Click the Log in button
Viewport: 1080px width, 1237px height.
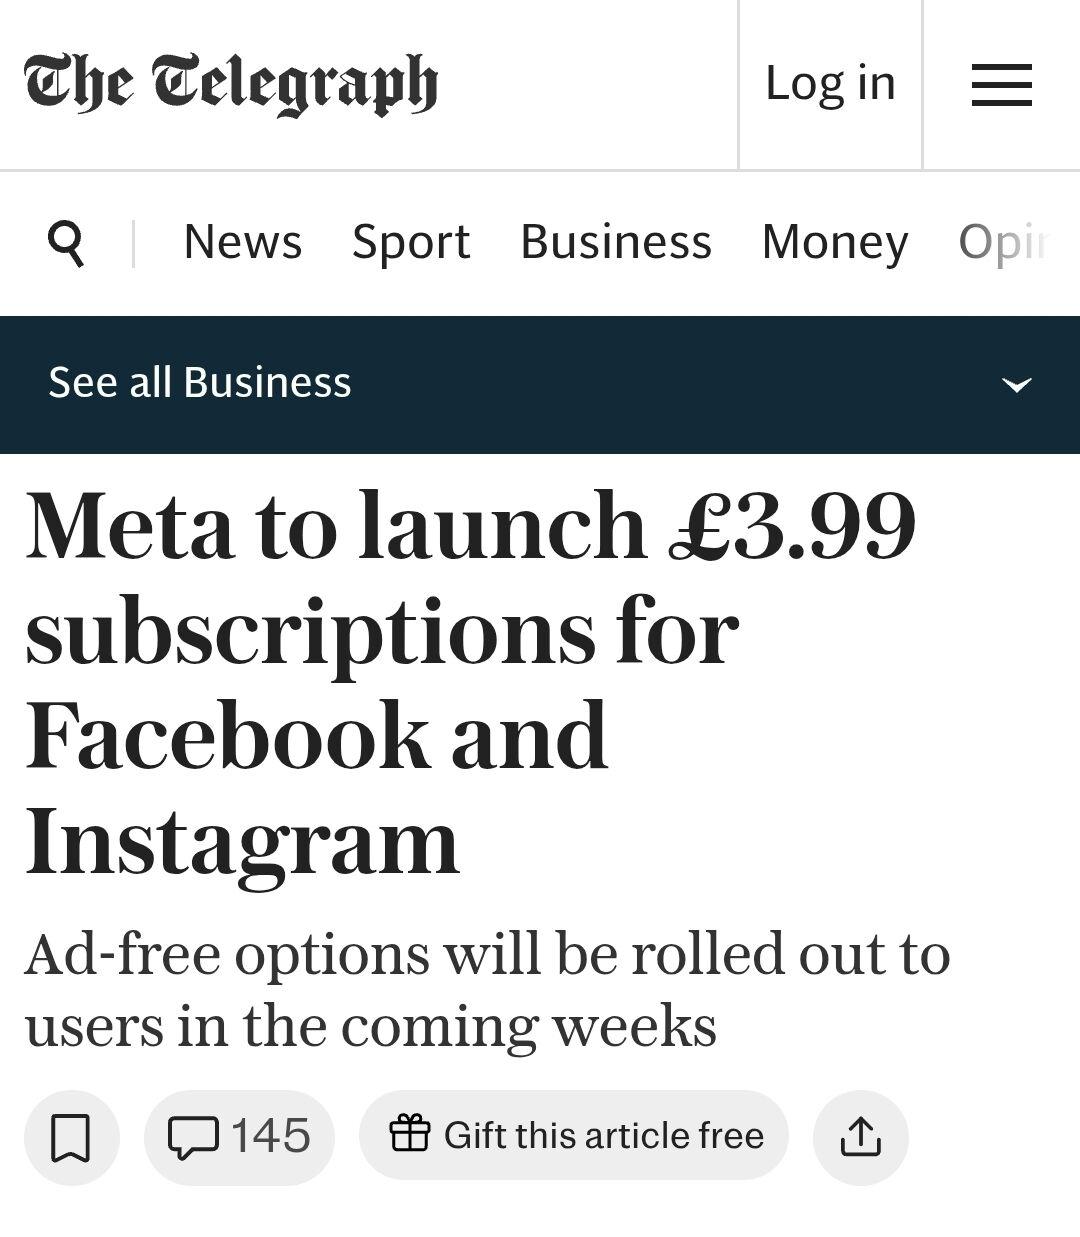click(830, 83)
